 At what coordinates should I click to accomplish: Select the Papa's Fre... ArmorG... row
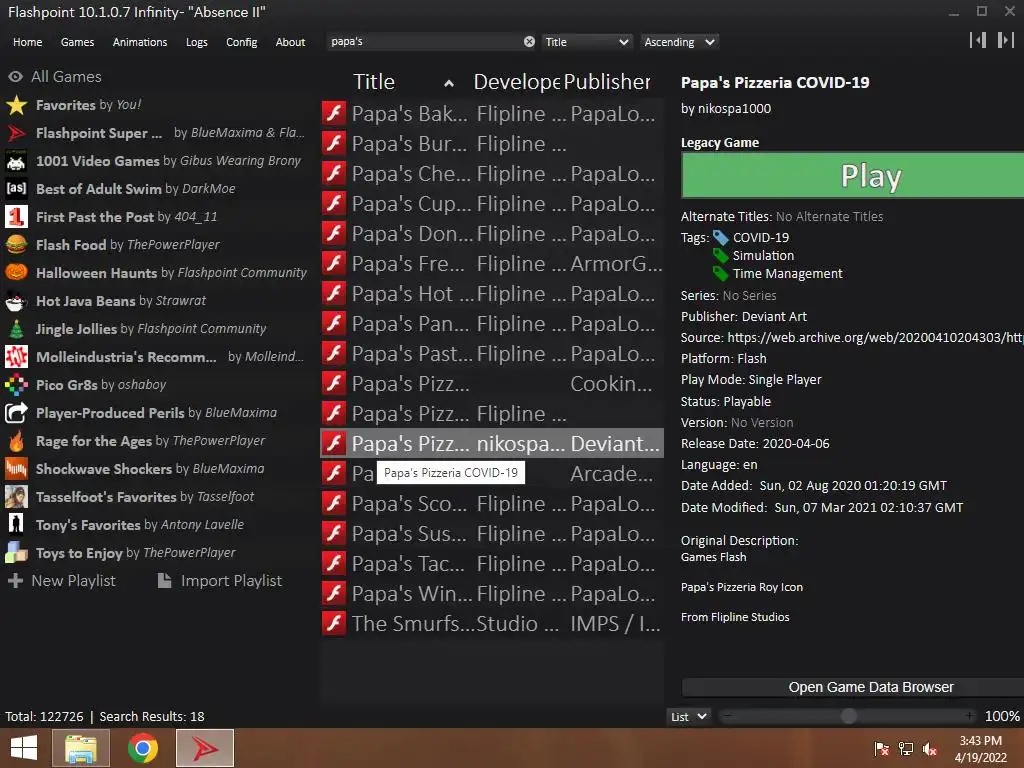[492, 263]
